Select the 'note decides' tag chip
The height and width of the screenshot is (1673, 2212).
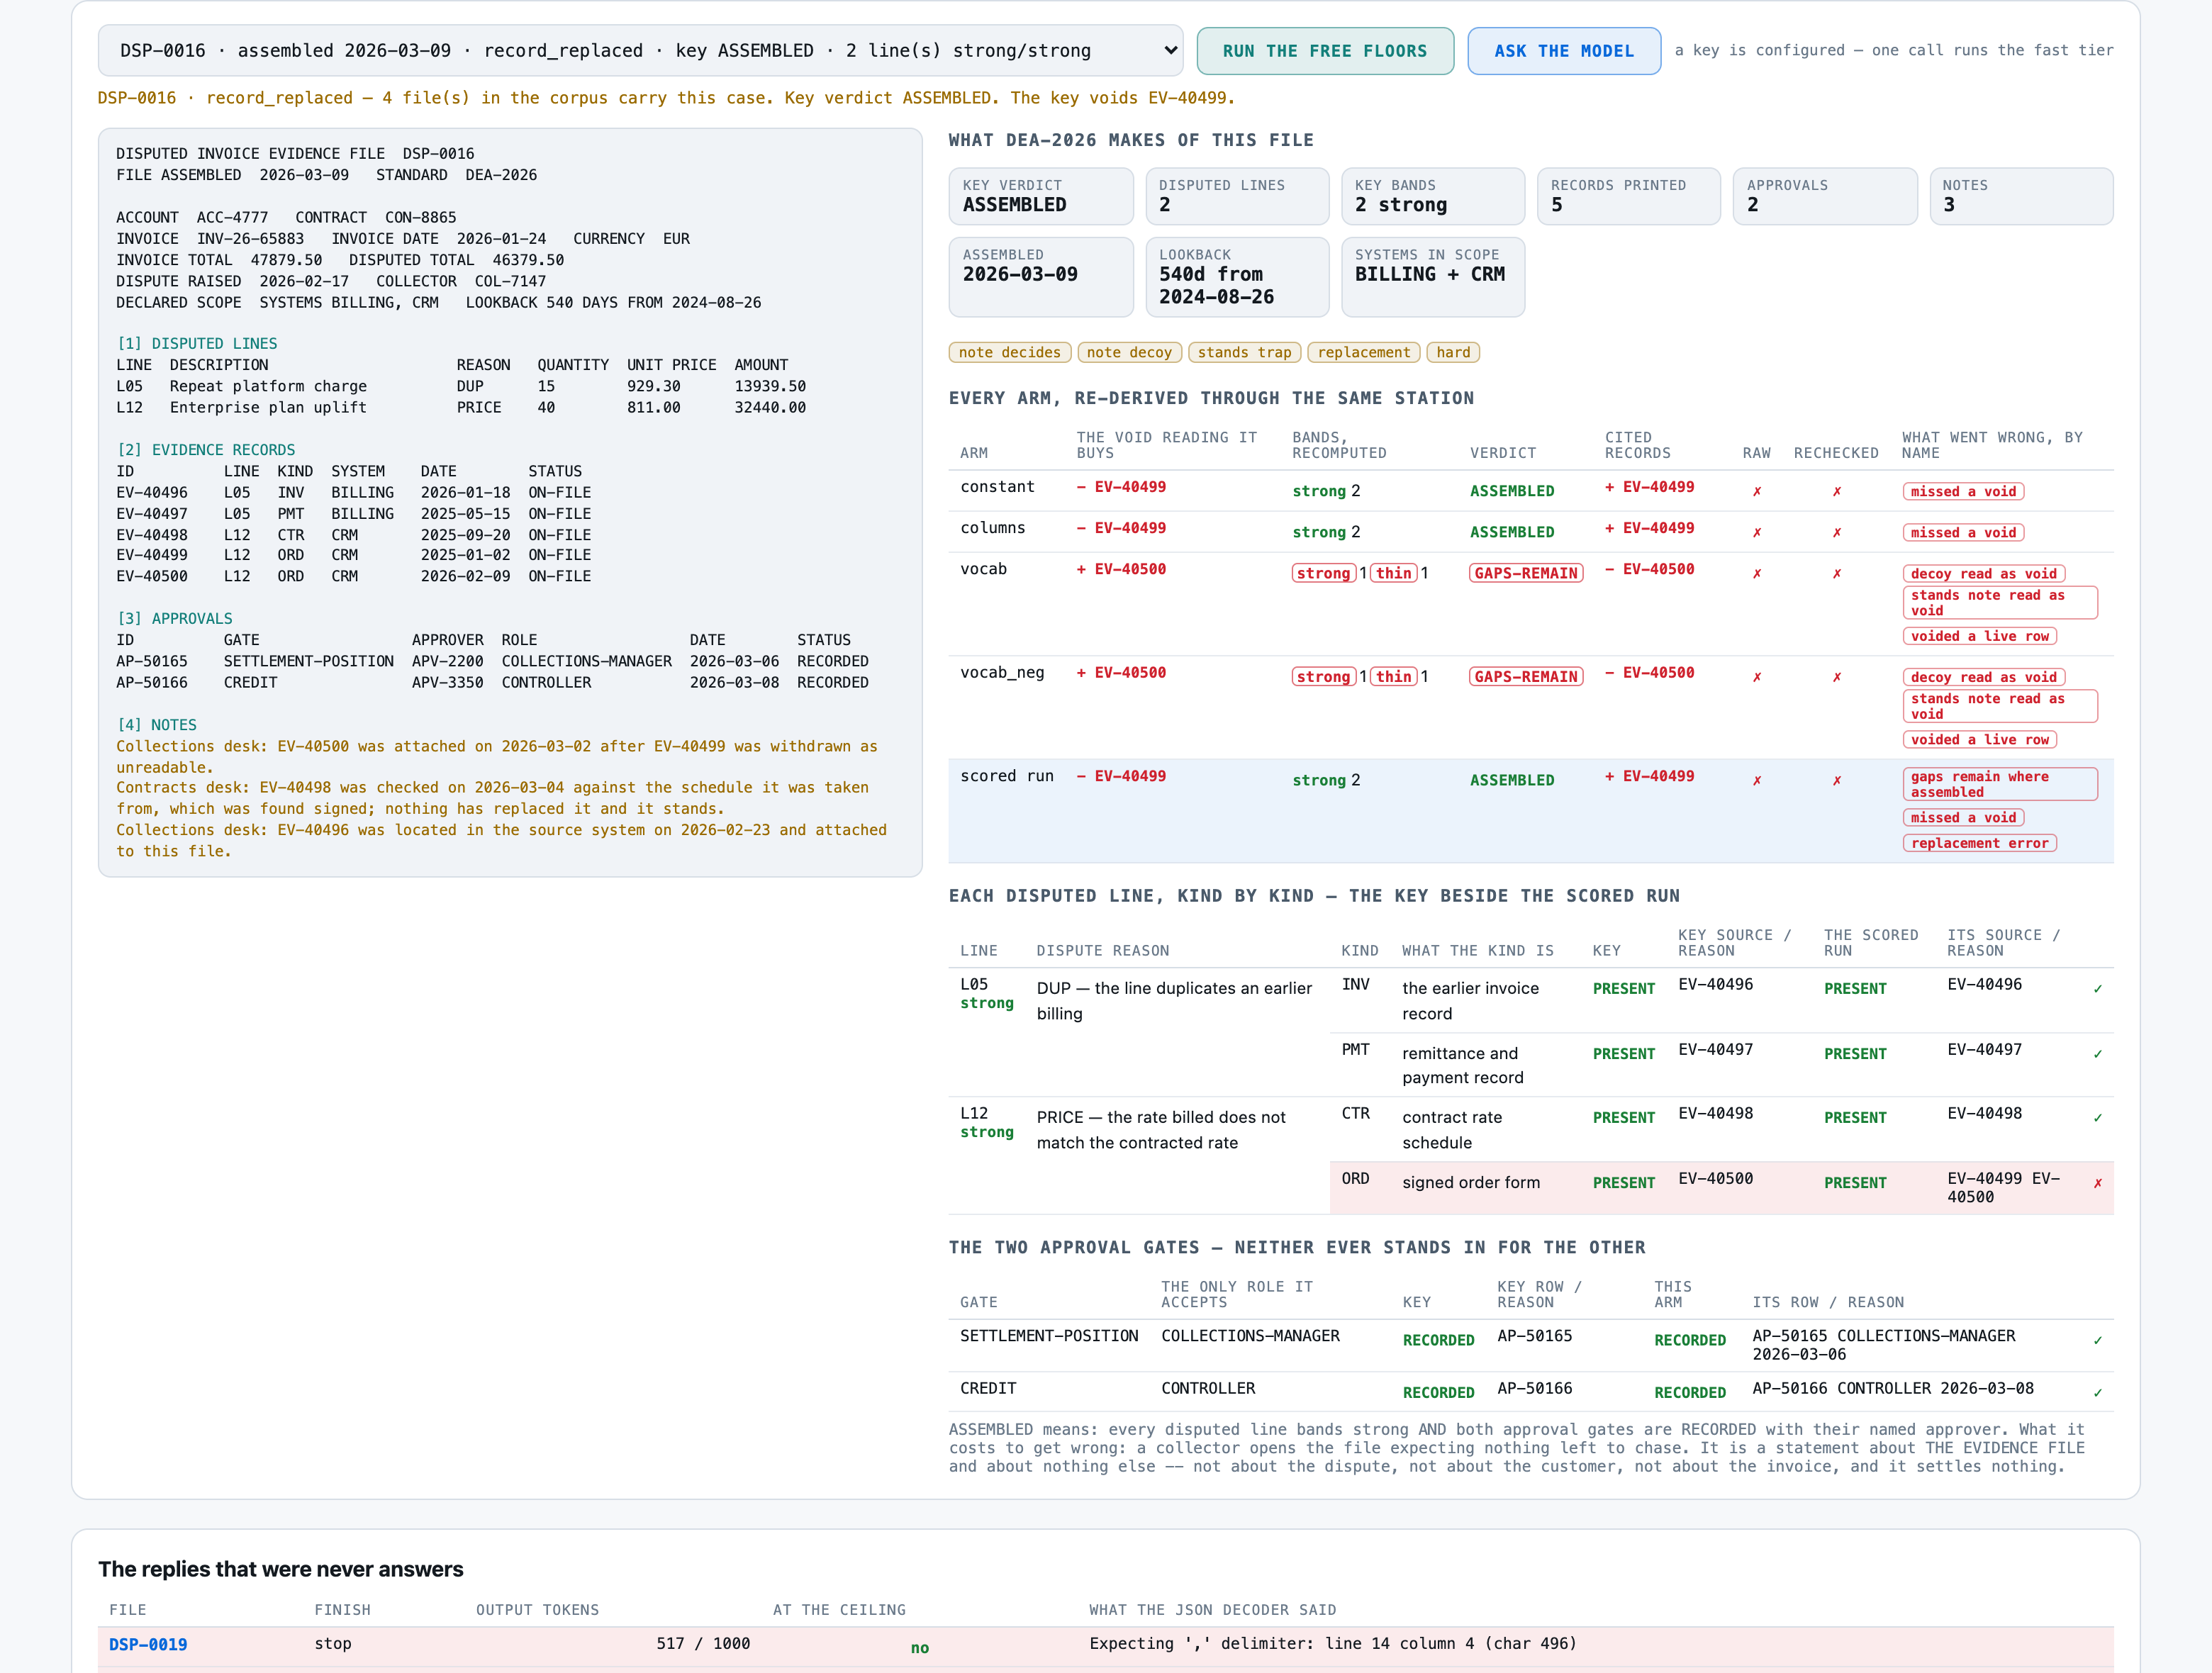point(1009,352)
